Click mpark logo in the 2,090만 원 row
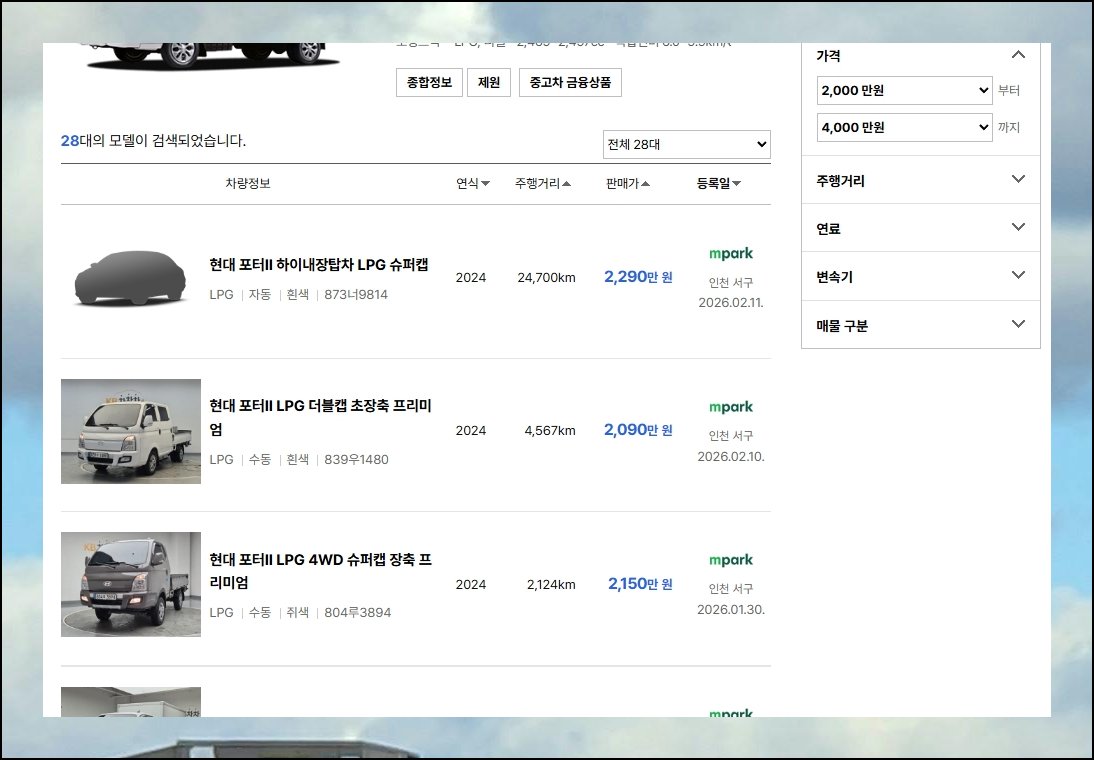The image size is (1094, 760). click(x=730, y=407)
